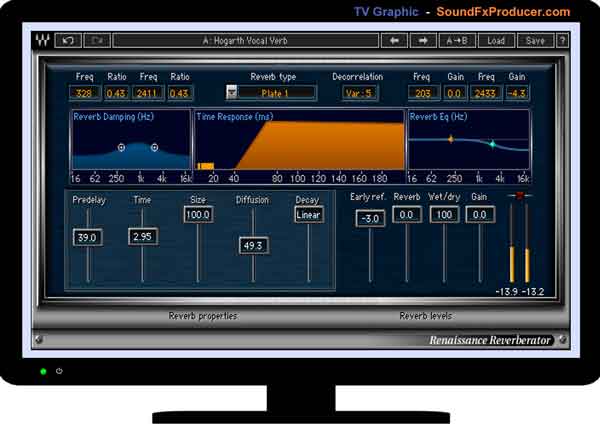Click the Reverb properties section label
The width and height of the screenshot is (600, 424).
click(x=203, y=316)
